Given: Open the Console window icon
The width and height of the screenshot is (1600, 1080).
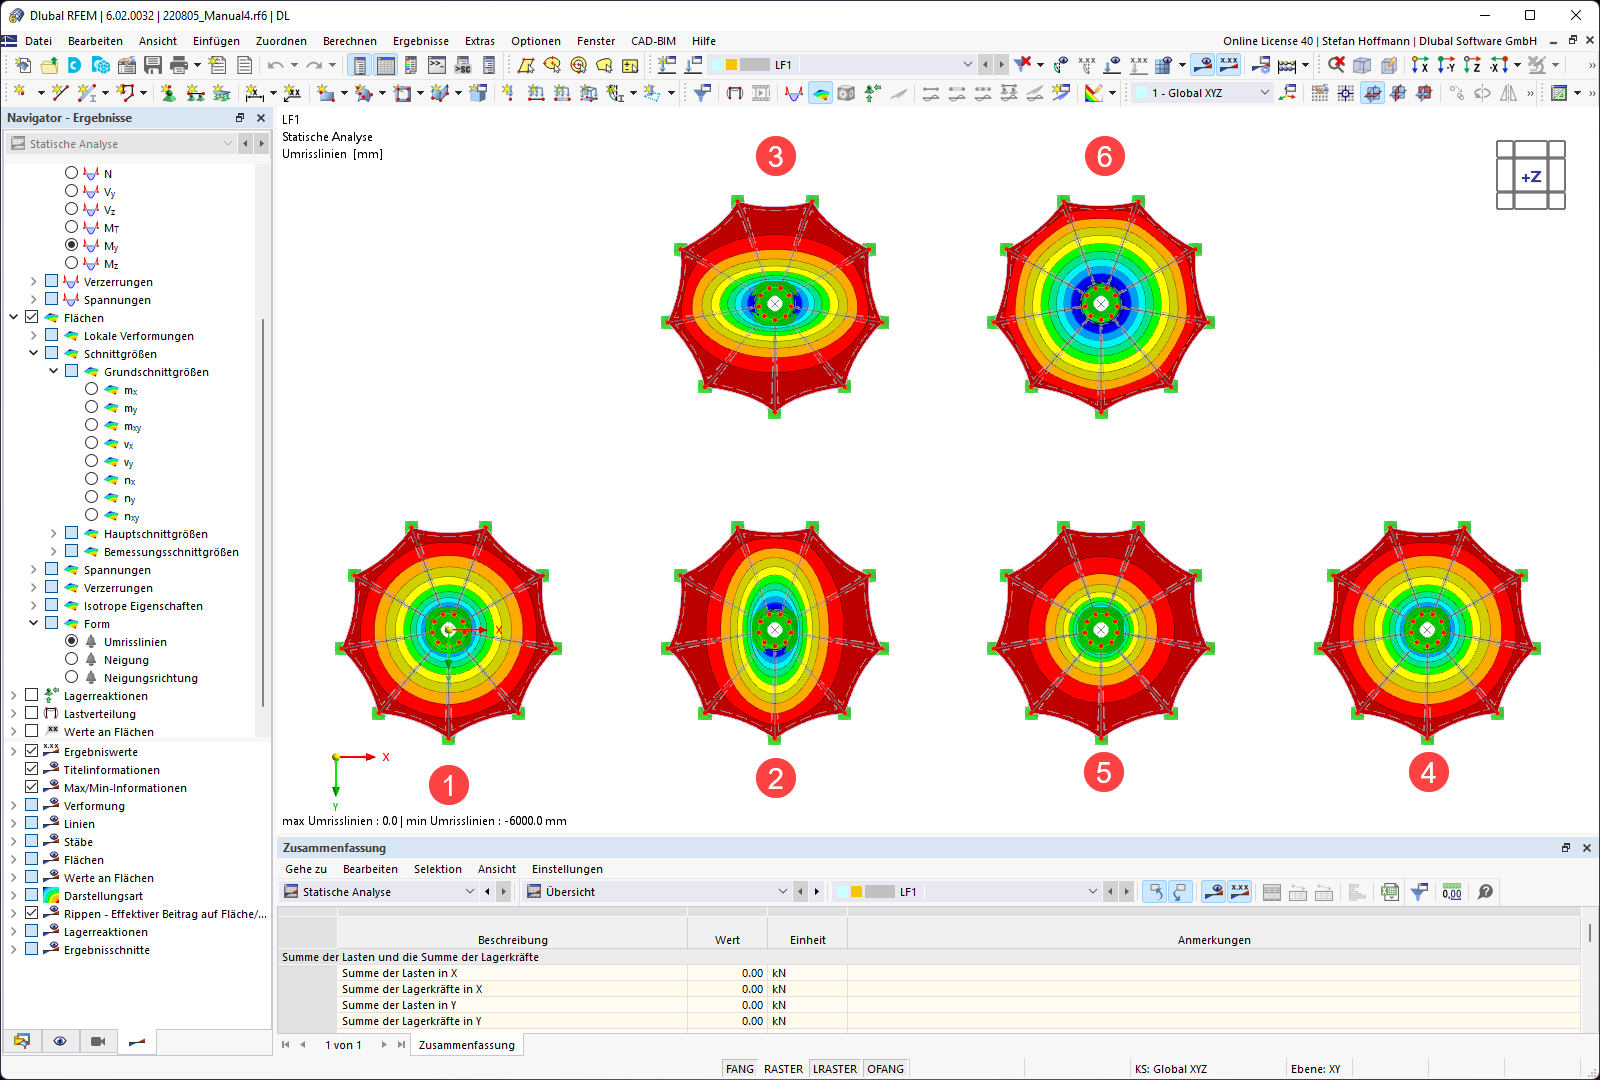Looking at the screenshot, I should 437,65.
